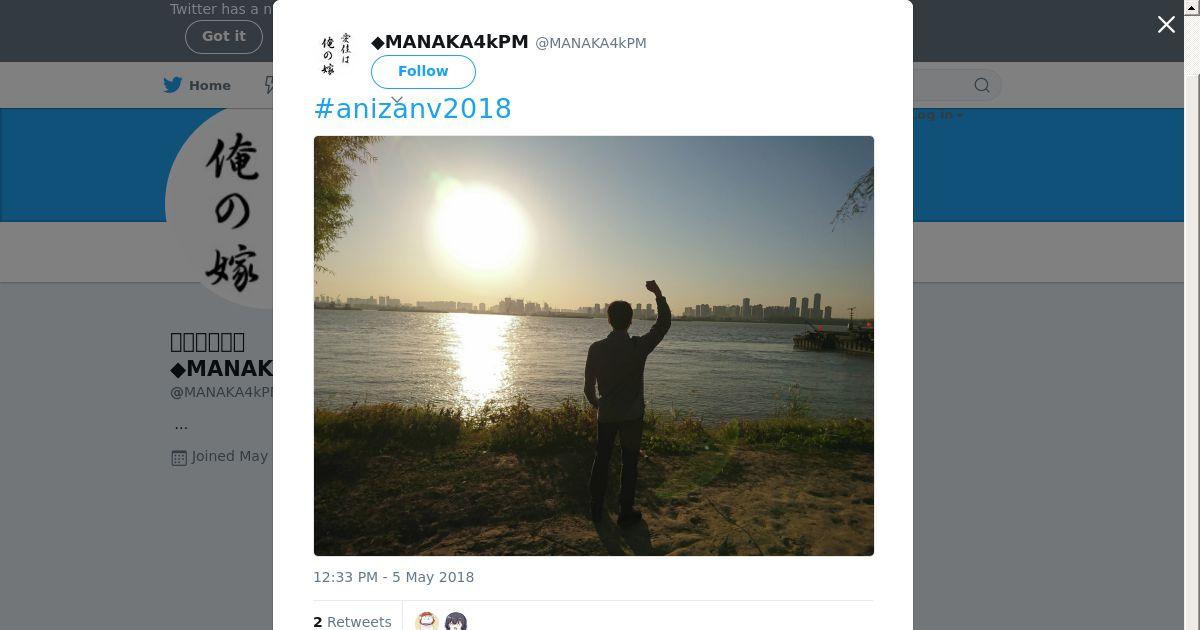Follow the MANAKA4kPM account
Image resolution: width=1200 pixels, height=630 pixels.
click(423, 72)
